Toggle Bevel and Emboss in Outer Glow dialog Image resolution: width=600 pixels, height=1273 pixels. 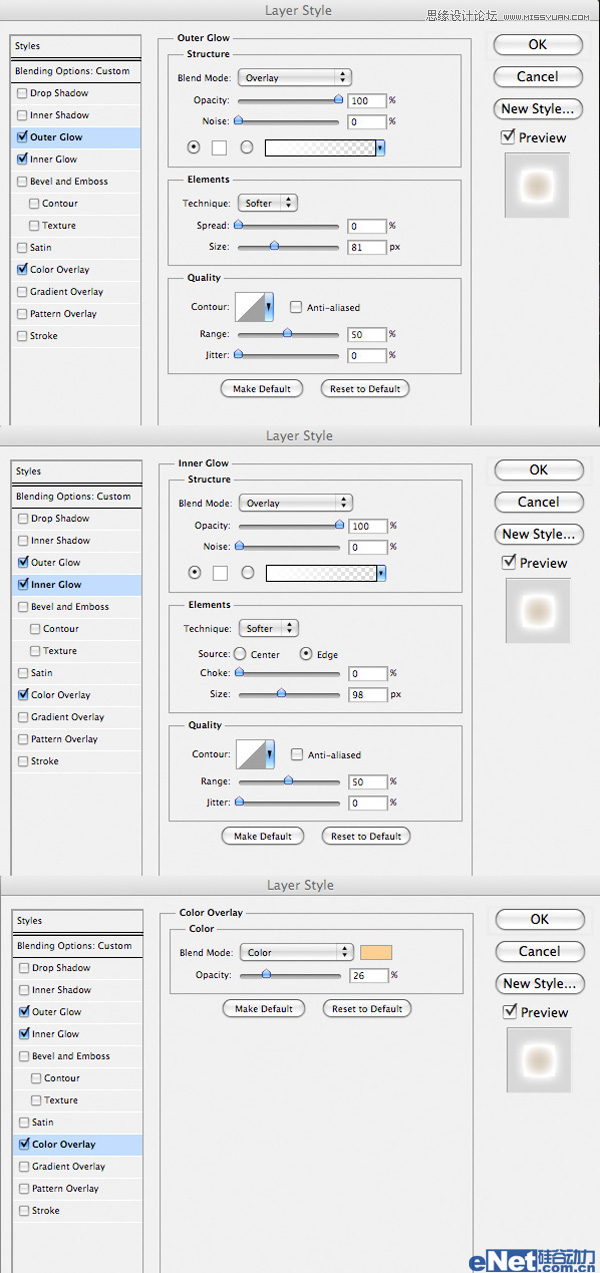click(x=22, y=181)
